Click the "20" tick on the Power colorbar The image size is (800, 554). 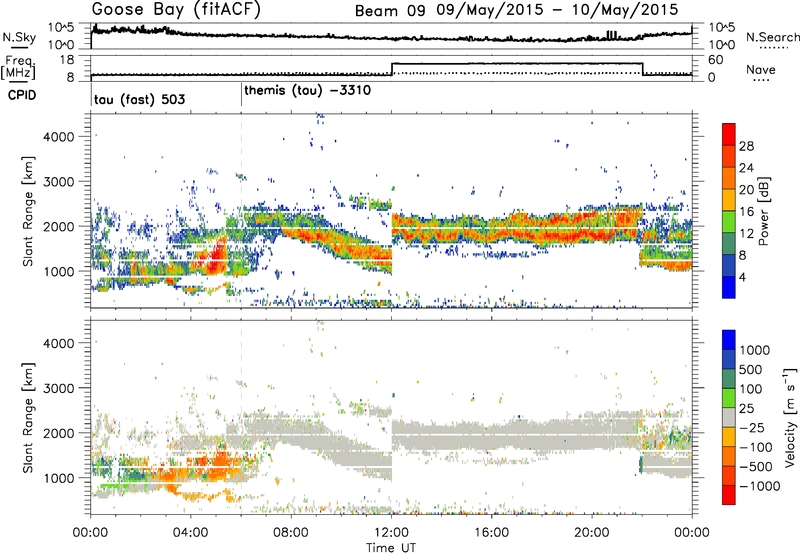coord(746,190)
